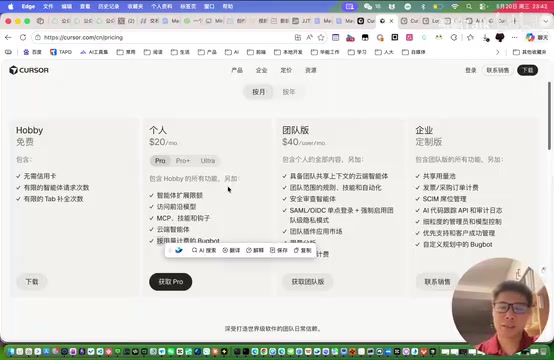This screenshot has width=554, height=360.
Task: Expand the 常用 bookmarks folder
Action: coord(126,52)
